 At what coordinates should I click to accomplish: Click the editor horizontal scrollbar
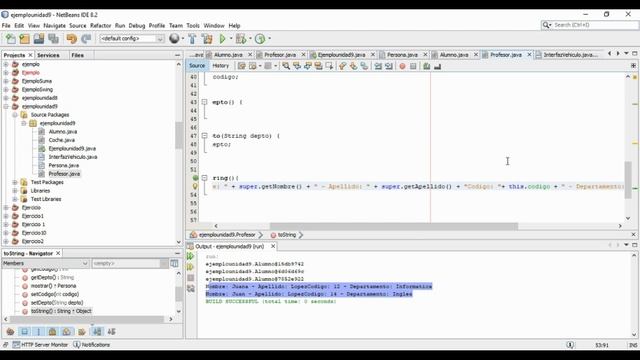pos(393,226)
